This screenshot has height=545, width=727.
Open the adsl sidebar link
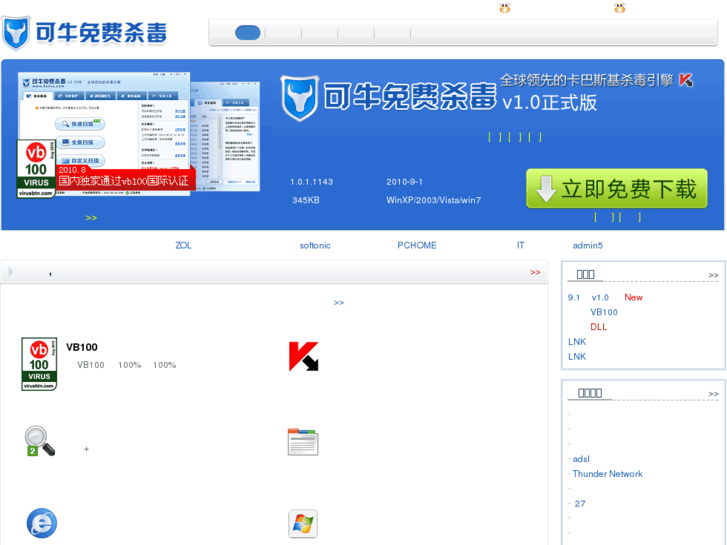[581, 459]
